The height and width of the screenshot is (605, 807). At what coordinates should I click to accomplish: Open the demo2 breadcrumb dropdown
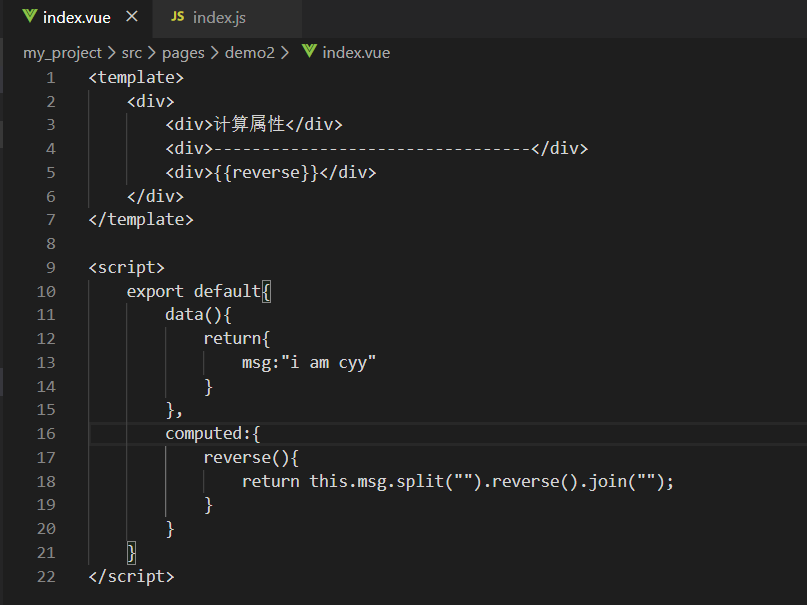coord(249,53)
